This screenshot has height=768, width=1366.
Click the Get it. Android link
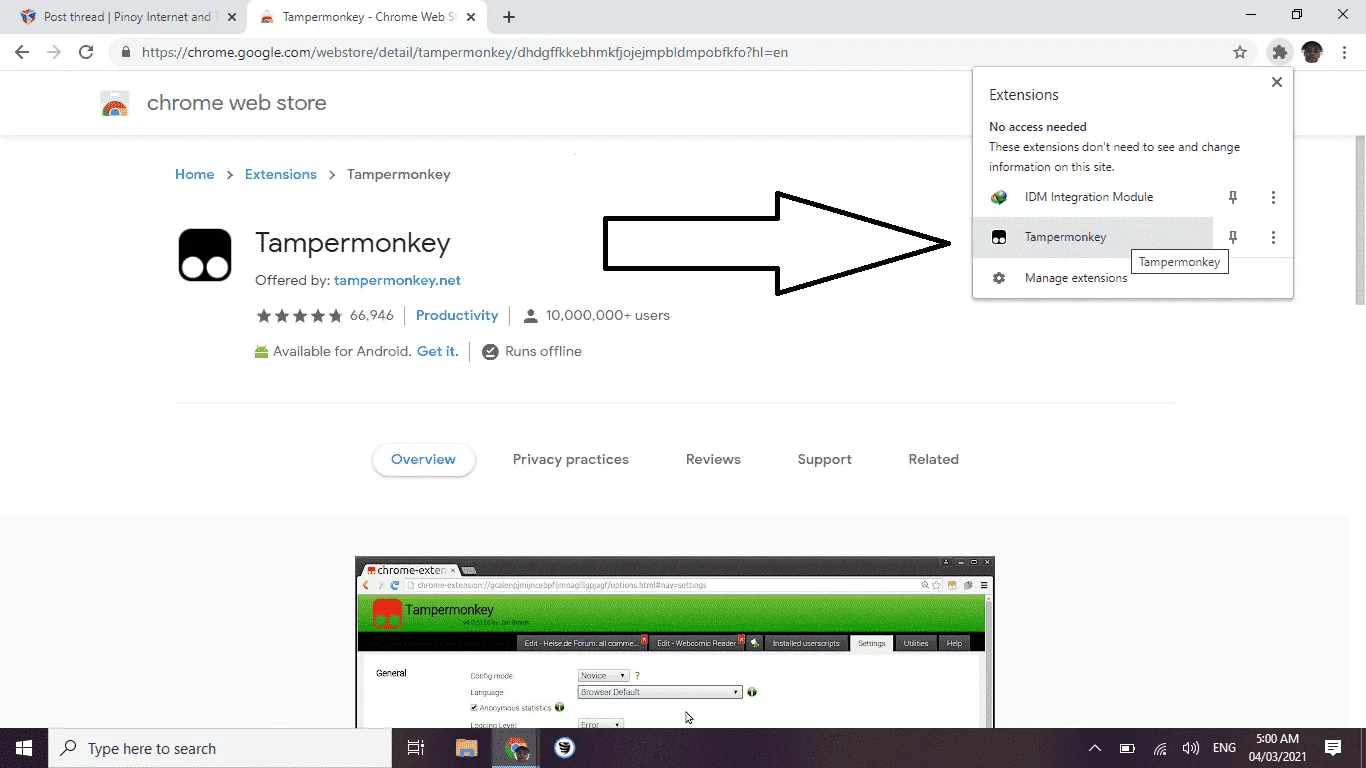438,351
